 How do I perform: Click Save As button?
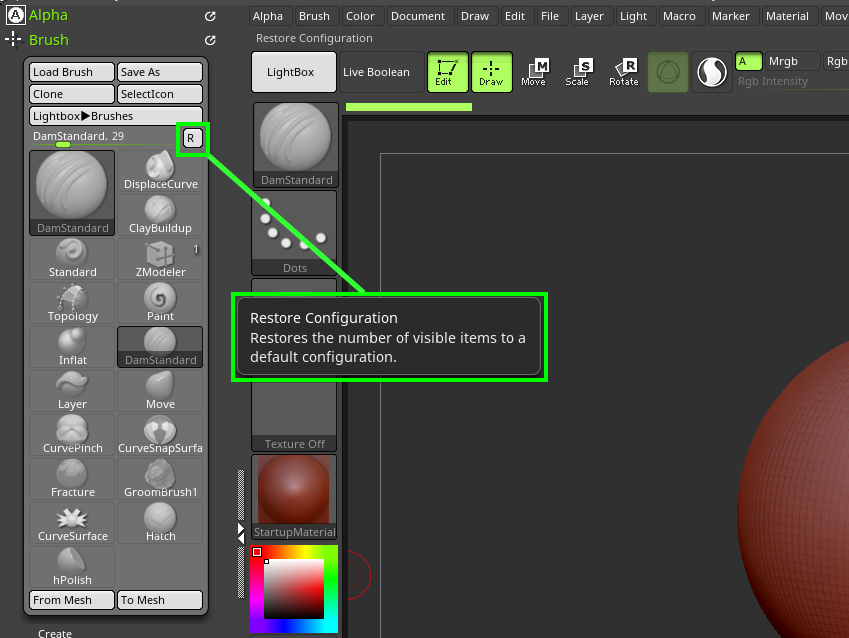(x=160, y=72)
